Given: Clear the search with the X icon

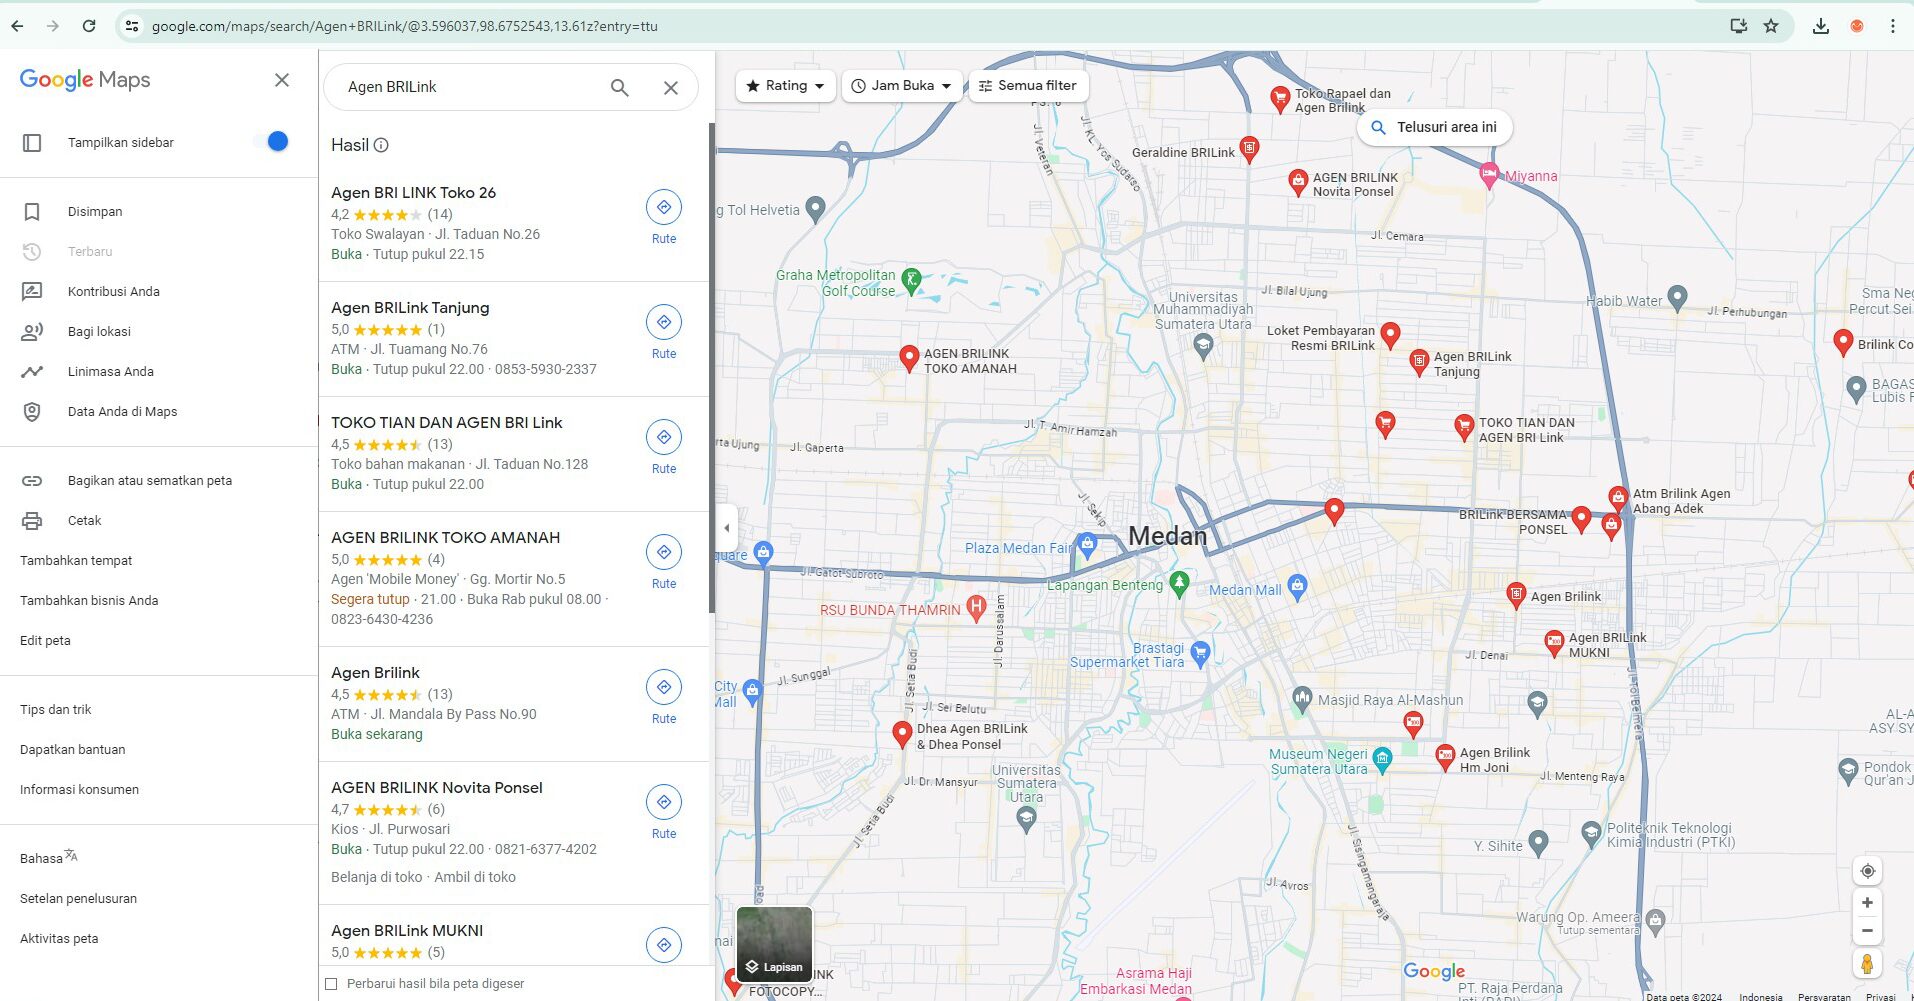Looking at the screenshot, I should point(671,88).
